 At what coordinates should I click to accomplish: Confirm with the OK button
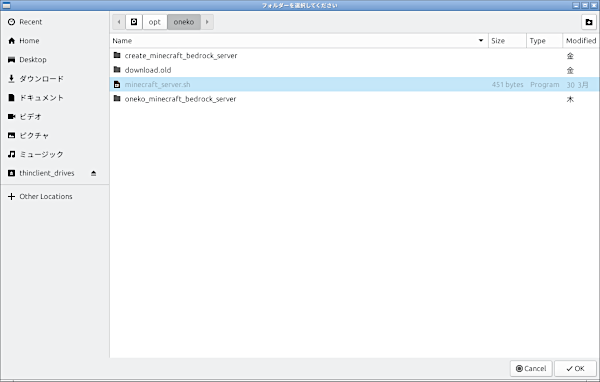[575, 369]
